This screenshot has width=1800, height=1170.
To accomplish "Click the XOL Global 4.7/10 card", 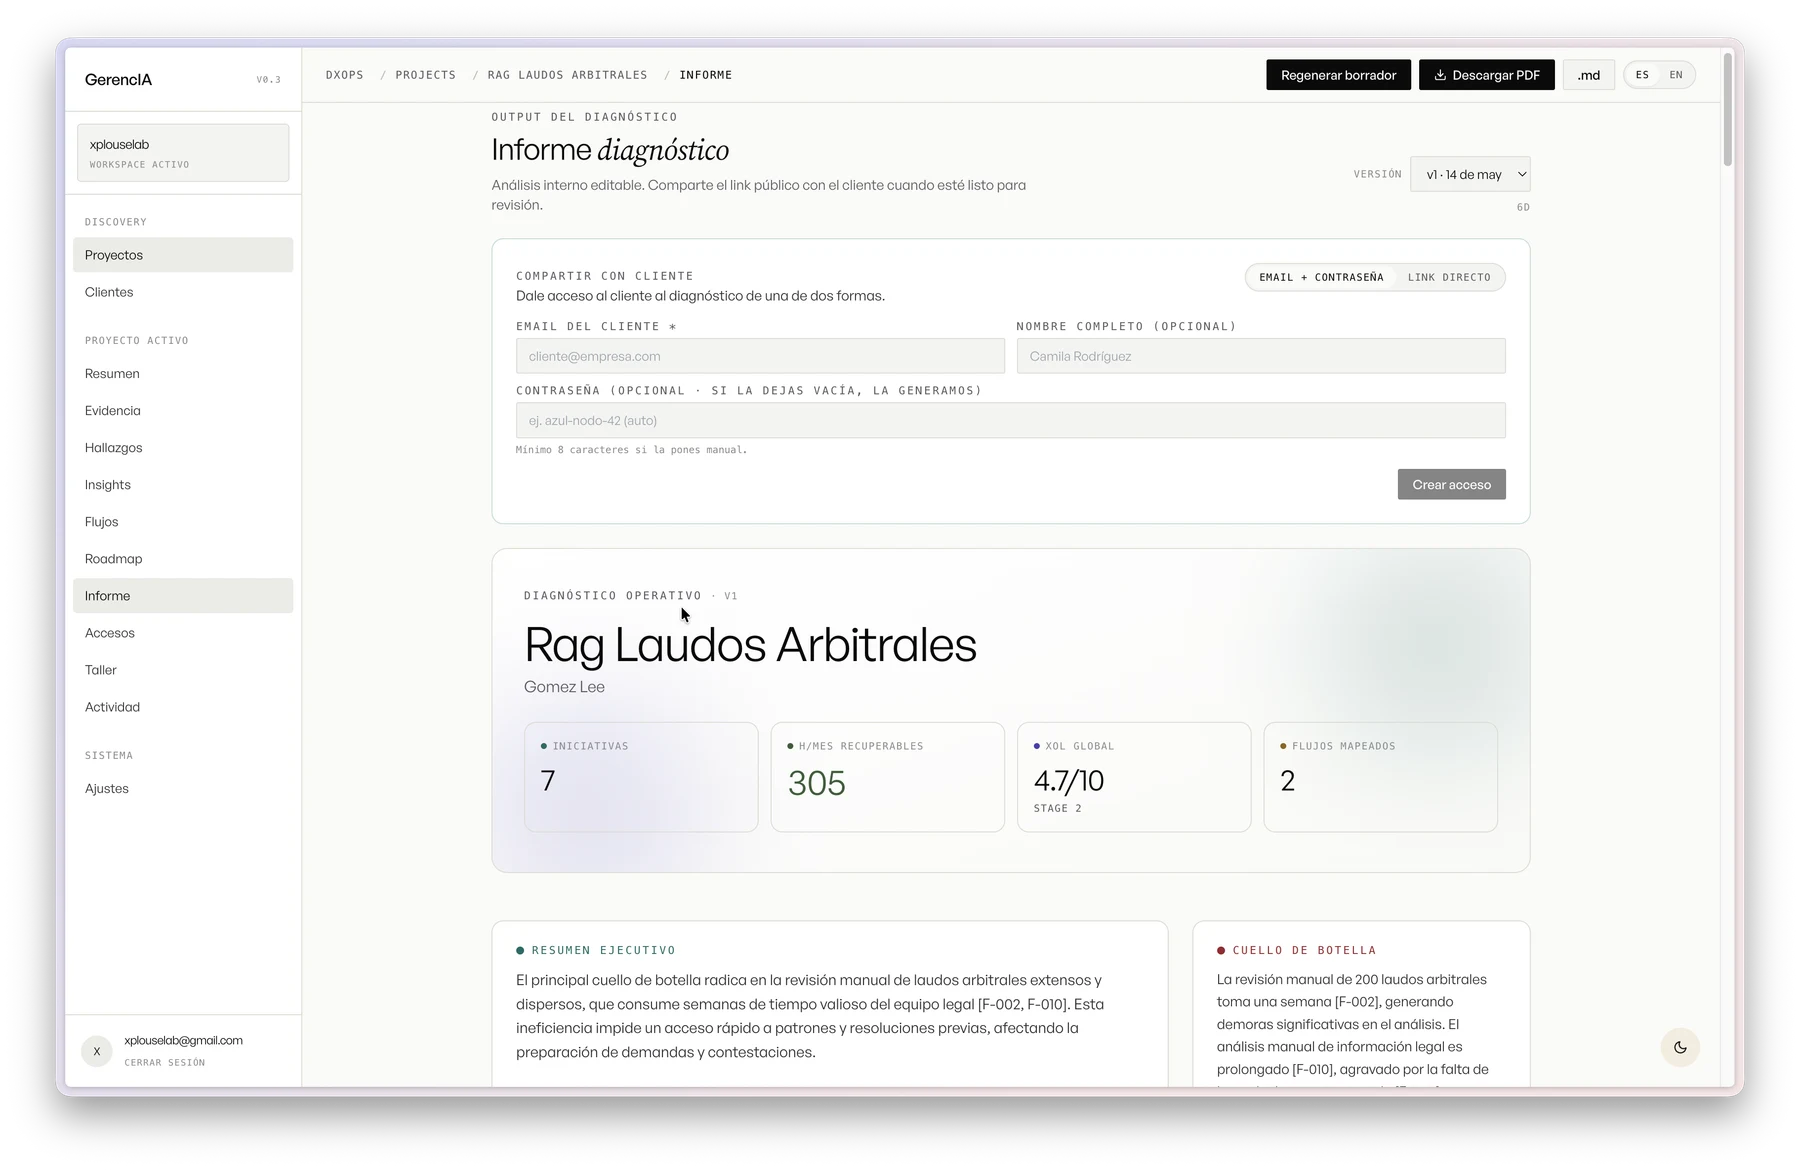I will point(1134,777).
